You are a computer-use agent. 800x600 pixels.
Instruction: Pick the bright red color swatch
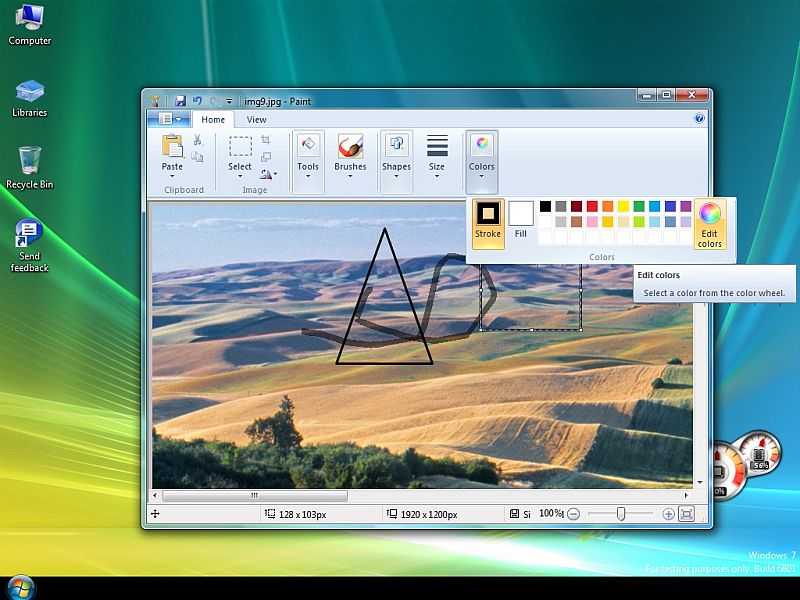click(592, 206)
